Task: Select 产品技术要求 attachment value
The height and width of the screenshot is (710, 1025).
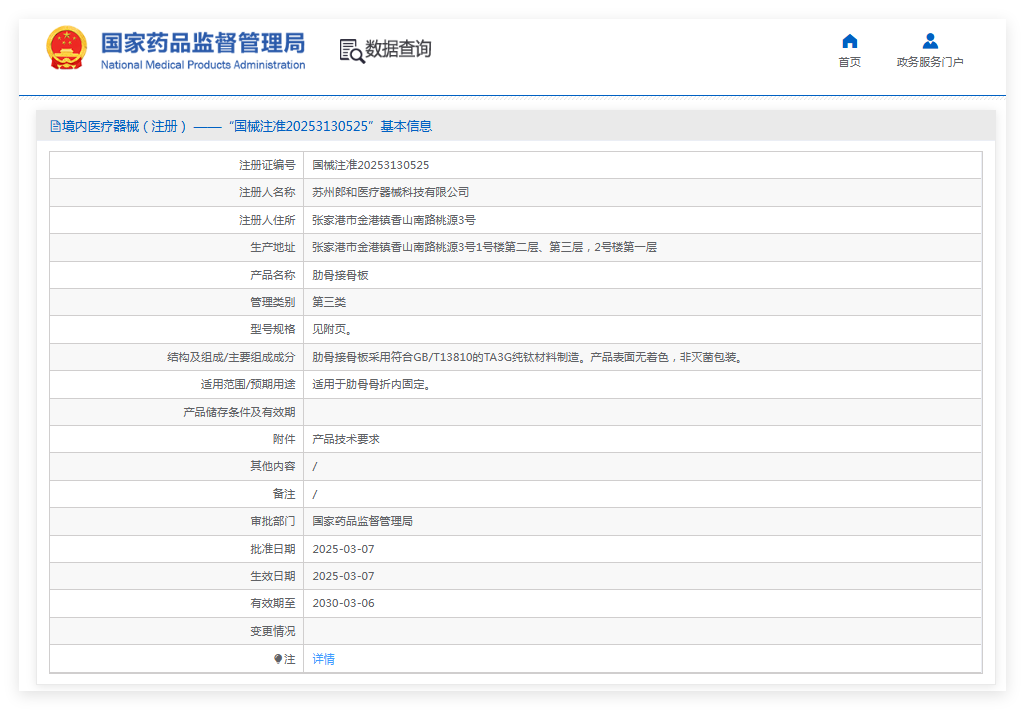Action: (346, 439)
